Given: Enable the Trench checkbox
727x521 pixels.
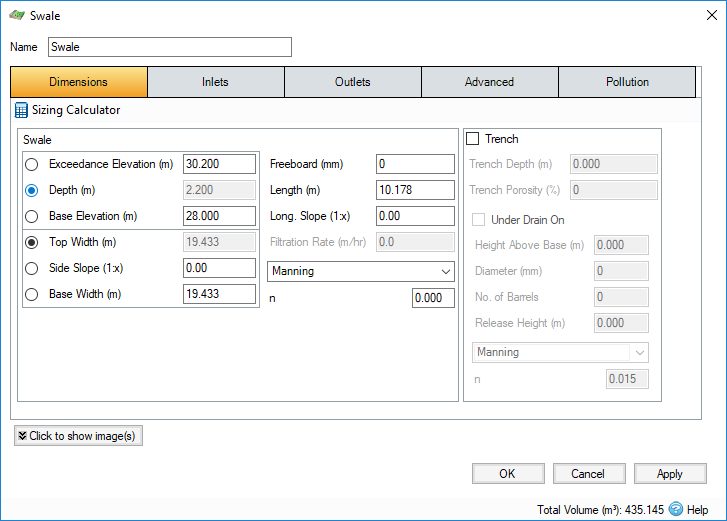Looking at the screenshot, I should pyautogui.click(x=473, y=139).
